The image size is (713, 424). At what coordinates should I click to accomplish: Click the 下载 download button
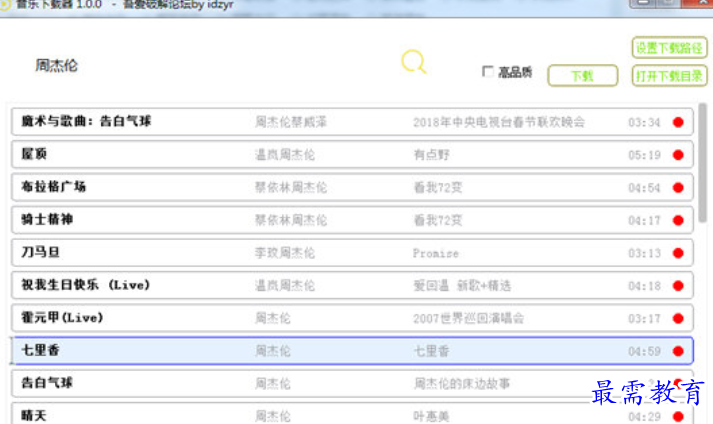582,76
